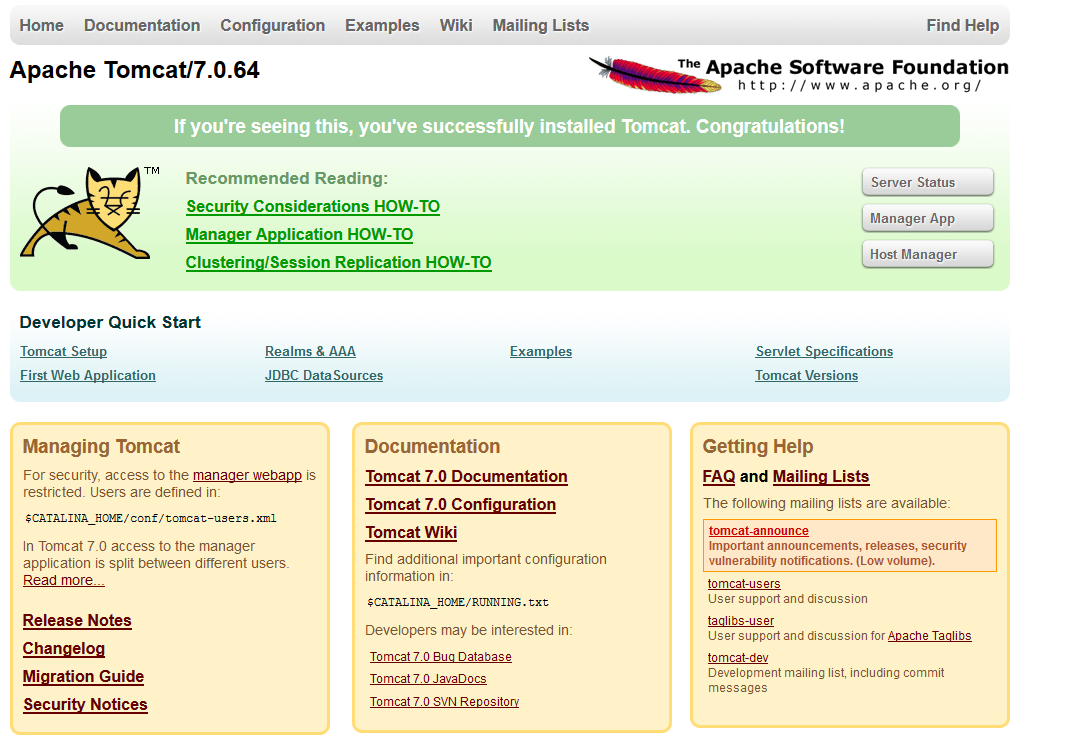Image resolution: width=1079 pixels, height=747 pixels.
Task: Open the First Web Application link
Action: click(87, 376)
